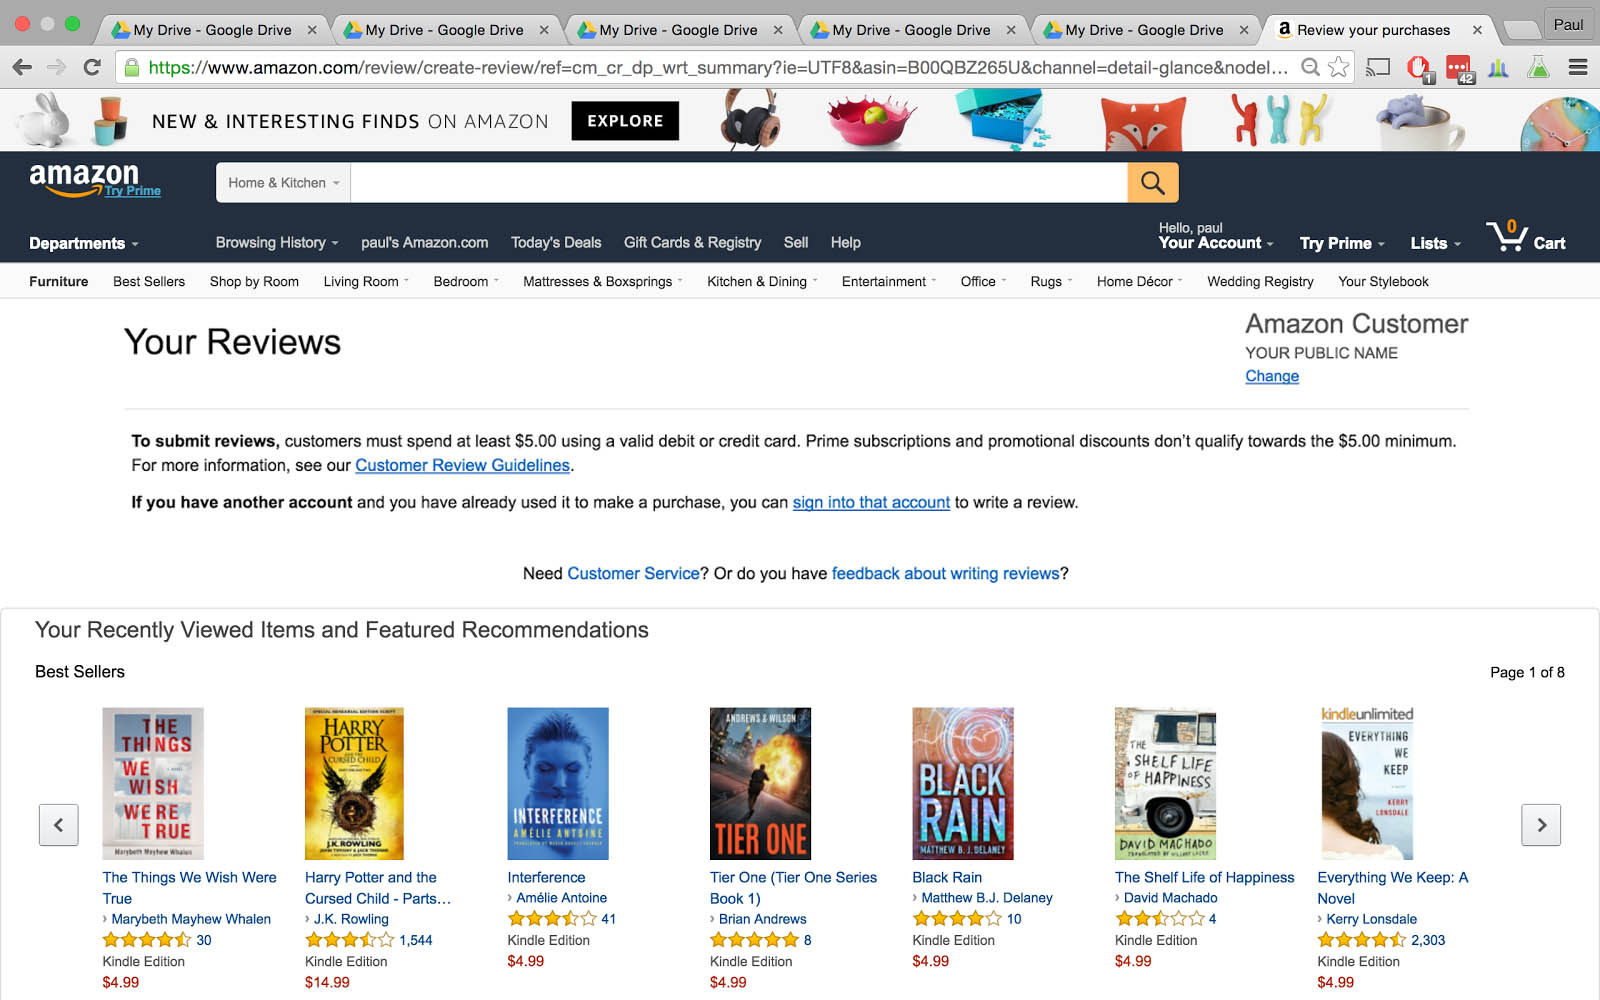Screen dimensions: 1600x1000
Task: Close the first My Drive tab
Action: (312, 30)
